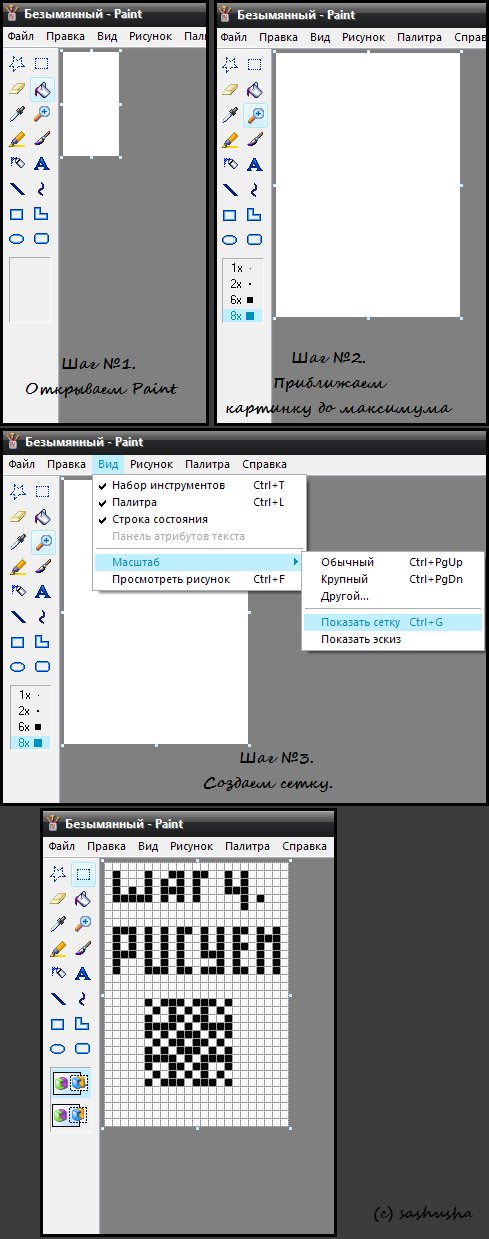Open 'Справка' menu in Step 3 window
This screenshot has height=1239, width=489.
263,464
